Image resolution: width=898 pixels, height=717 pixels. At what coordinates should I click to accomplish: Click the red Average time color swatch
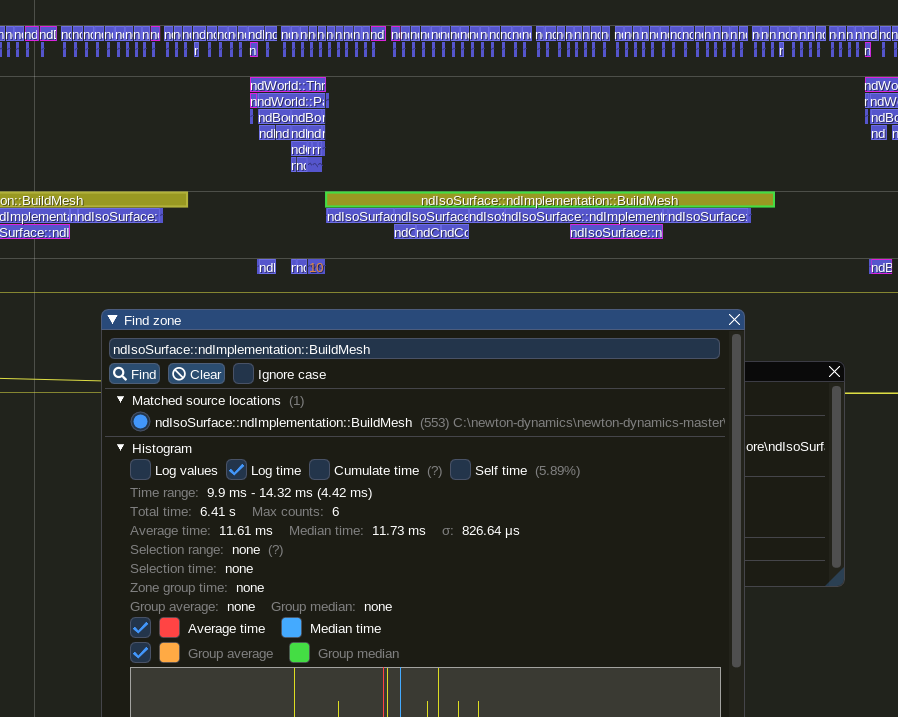170,628
